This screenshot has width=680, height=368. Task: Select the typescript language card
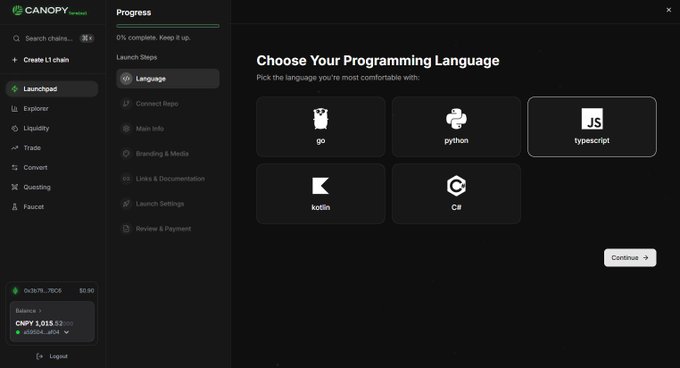pyautogui.click(x=592, y=127)
